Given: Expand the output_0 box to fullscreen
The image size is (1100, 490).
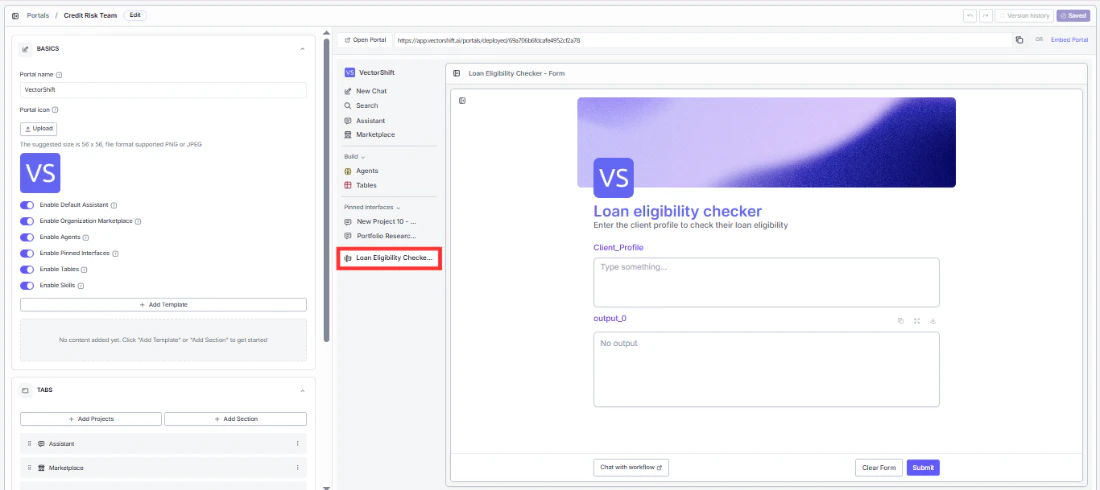Looking at the screenshot, I should pyautogui.click(x=917, y=321).
